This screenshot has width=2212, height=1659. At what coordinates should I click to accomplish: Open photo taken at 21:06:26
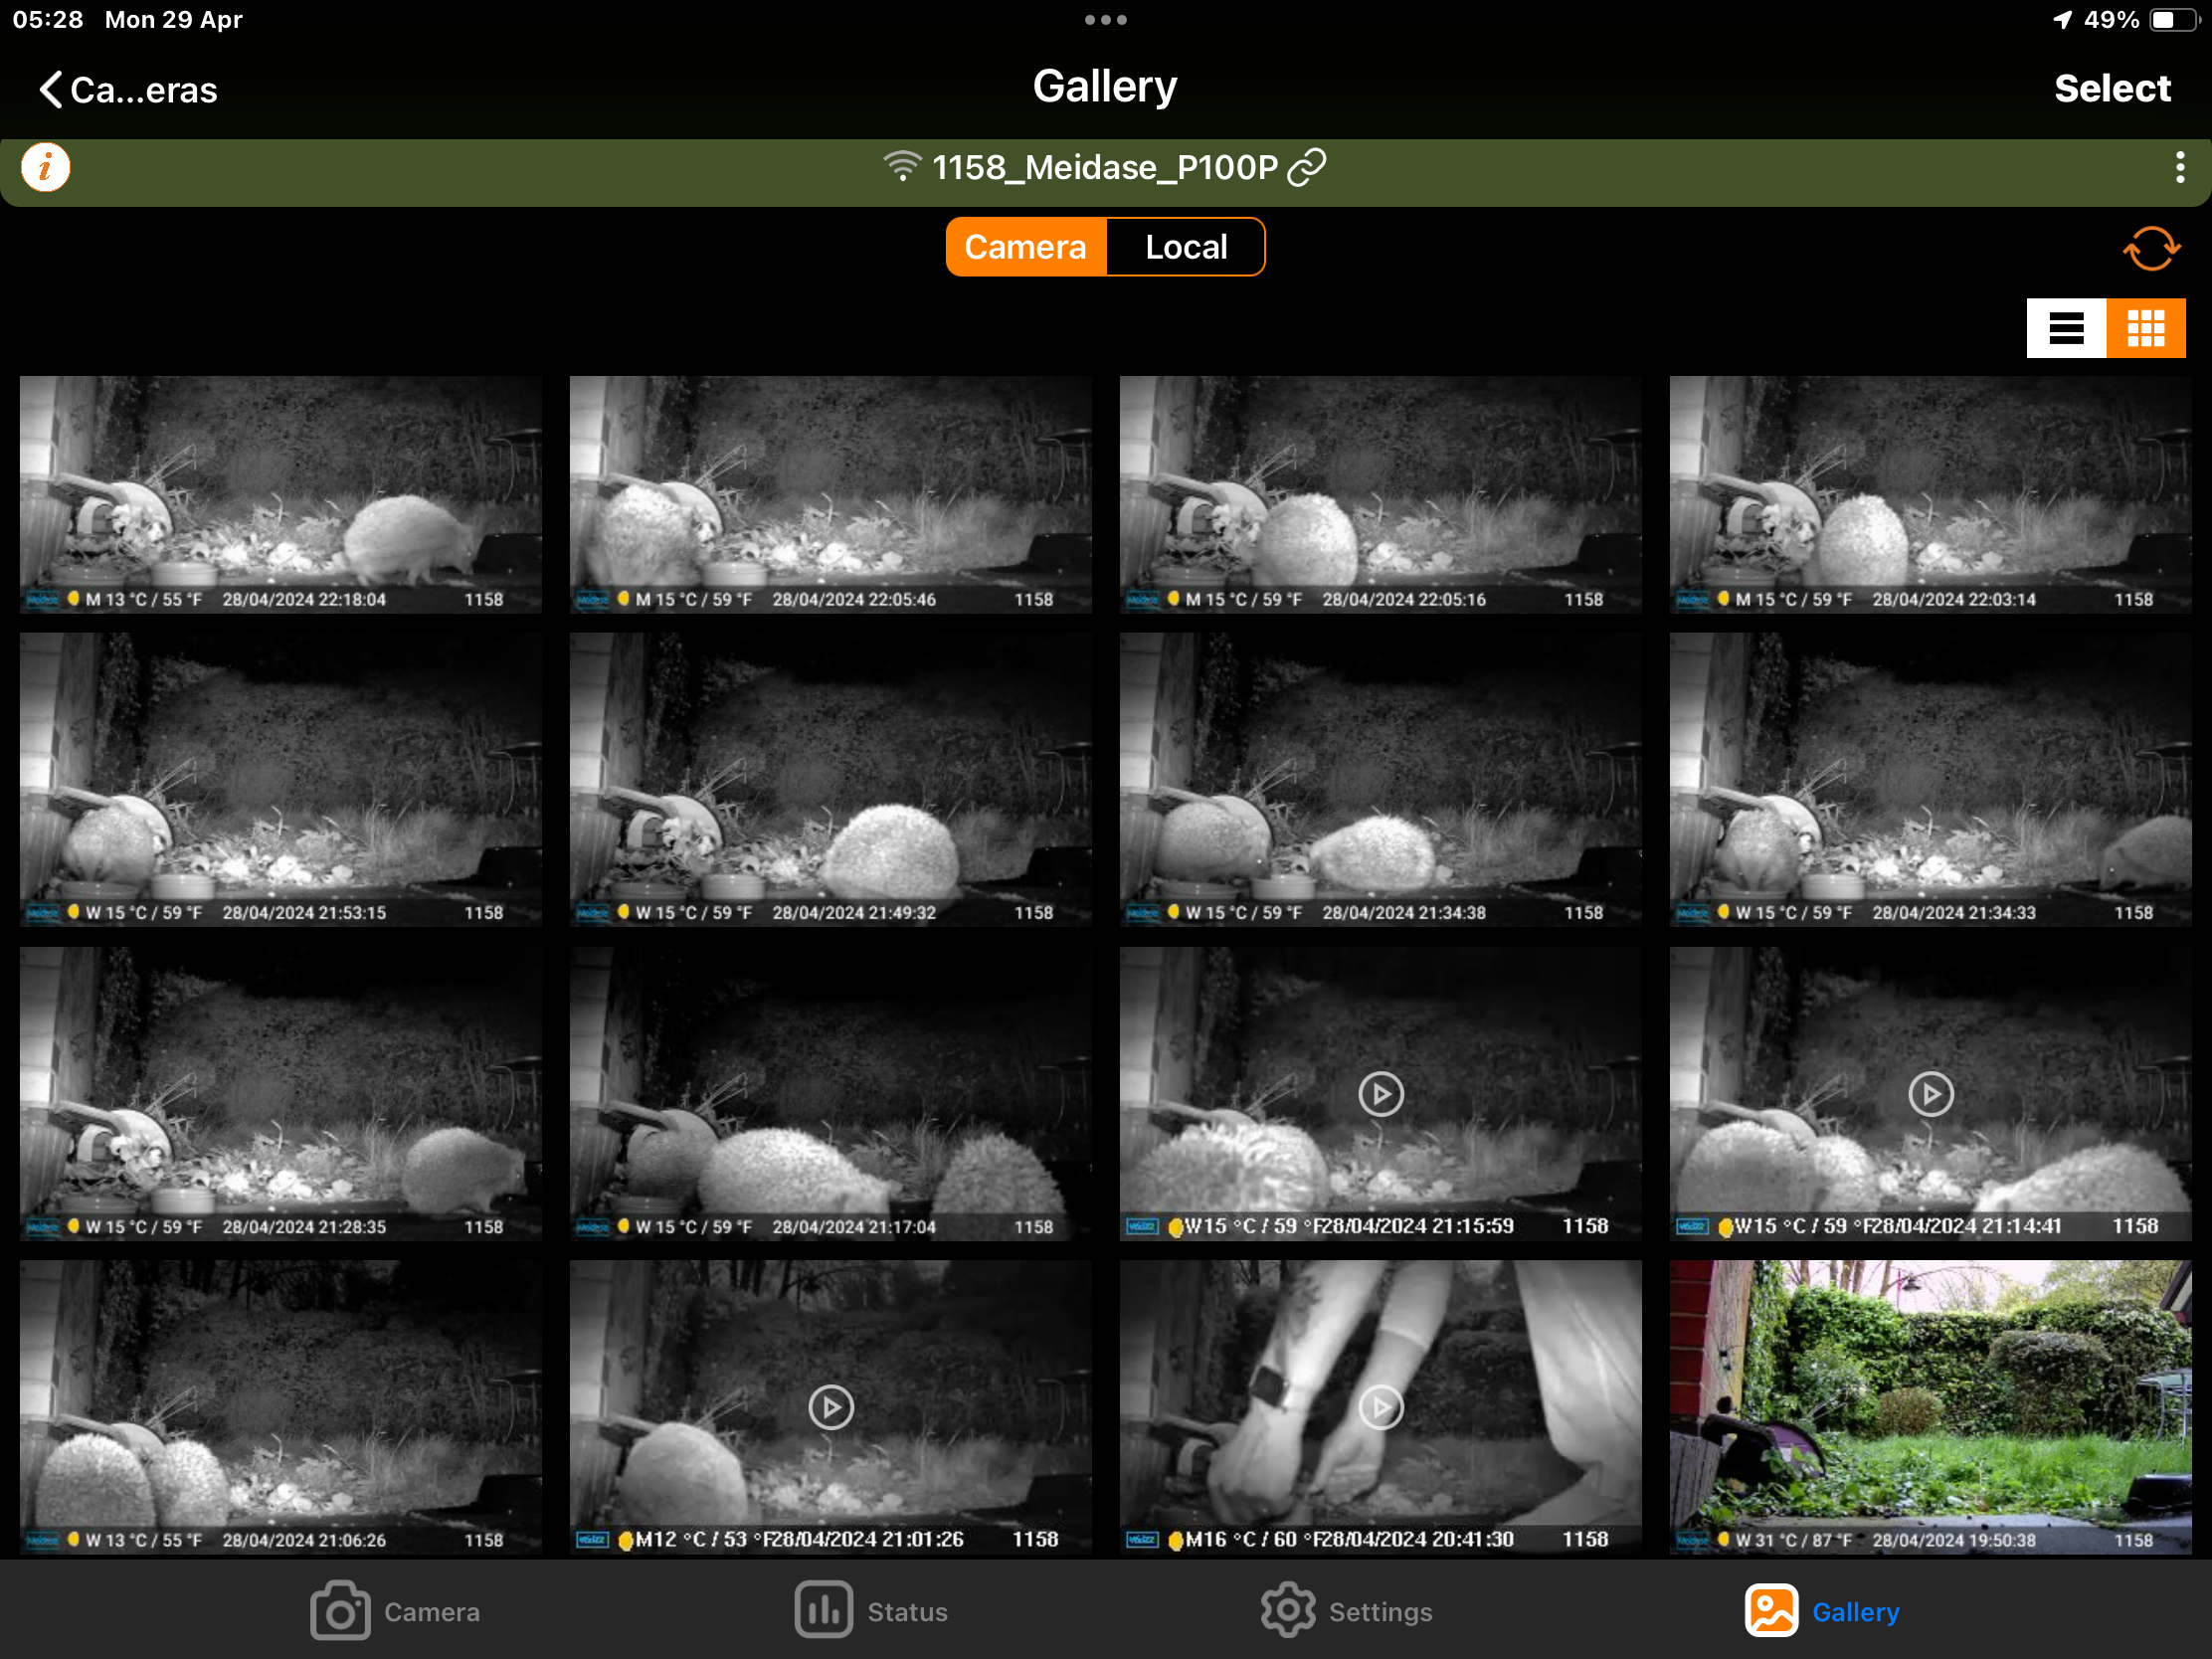(280, 1407)
